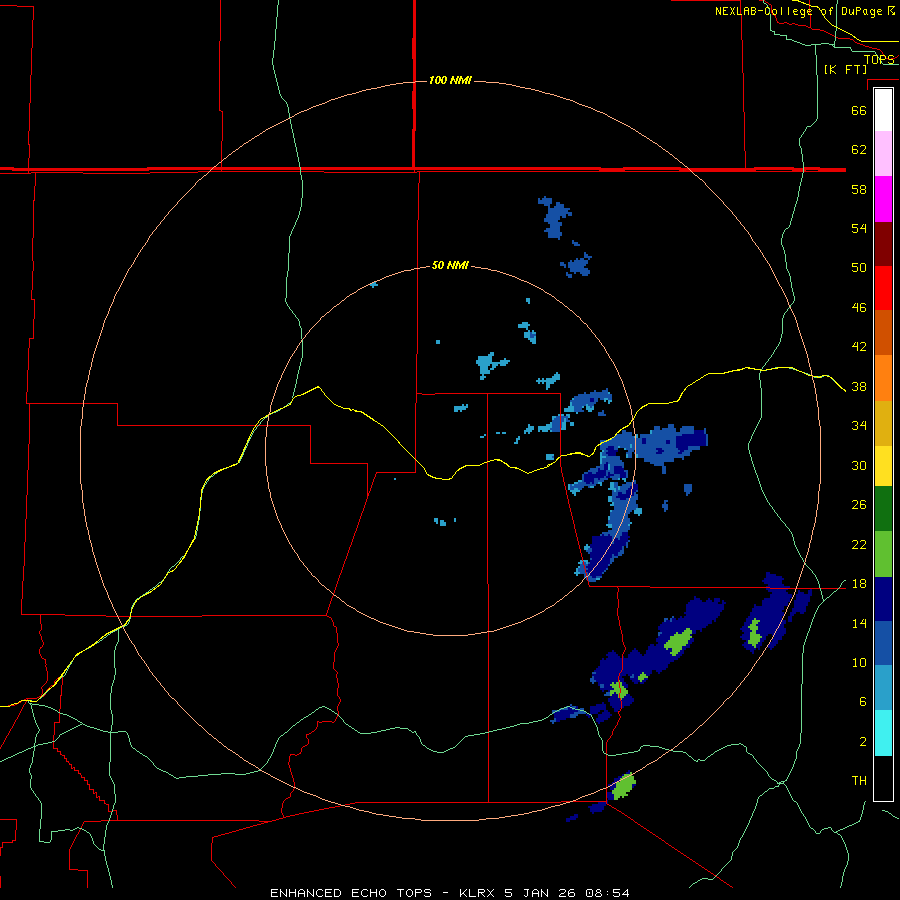Click the navy blue legend swatch

(883, 599)
